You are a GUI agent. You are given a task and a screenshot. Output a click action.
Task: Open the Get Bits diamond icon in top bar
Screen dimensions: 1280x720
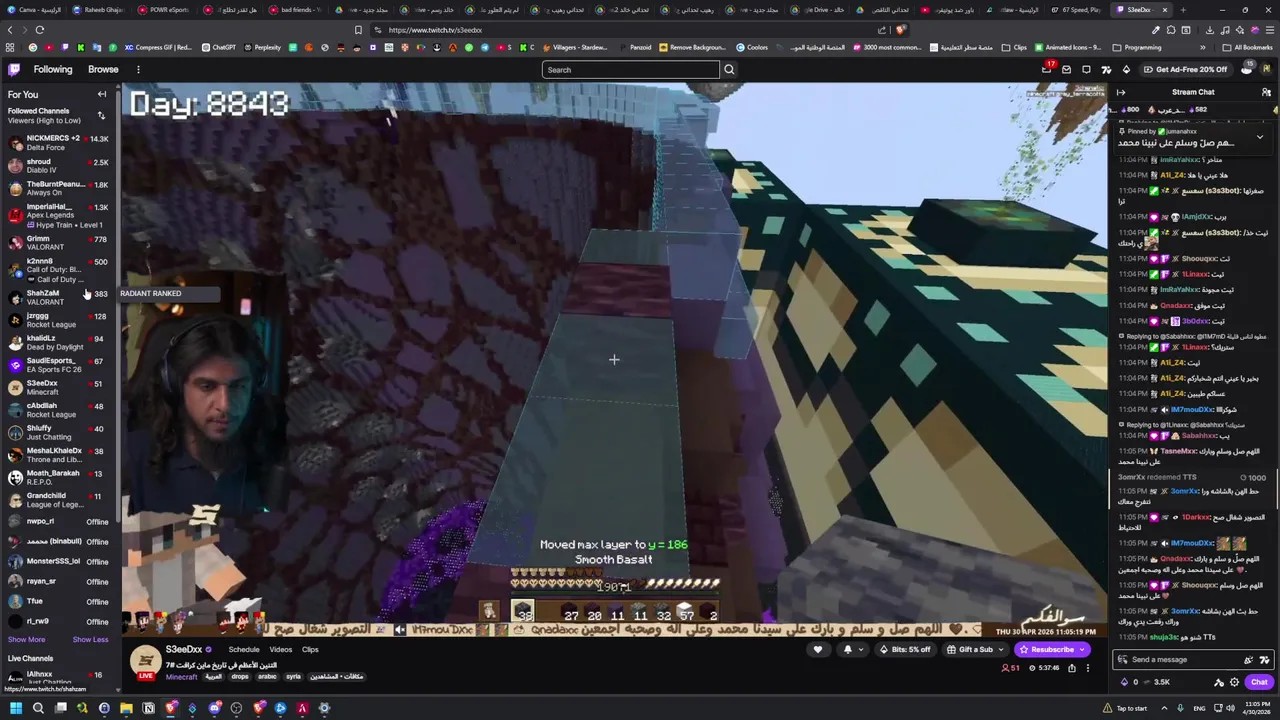point(1126,69)
